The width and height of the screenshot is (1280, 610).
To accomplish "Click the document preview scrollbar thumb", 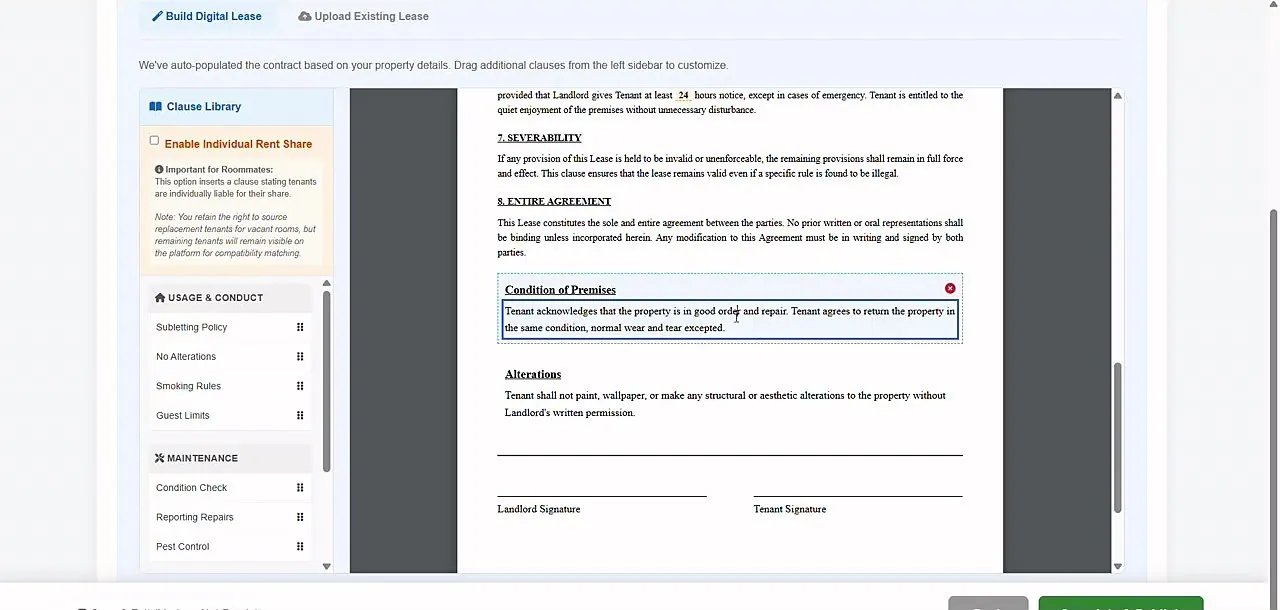I will pyautogui.click(x=1118, y=438).
